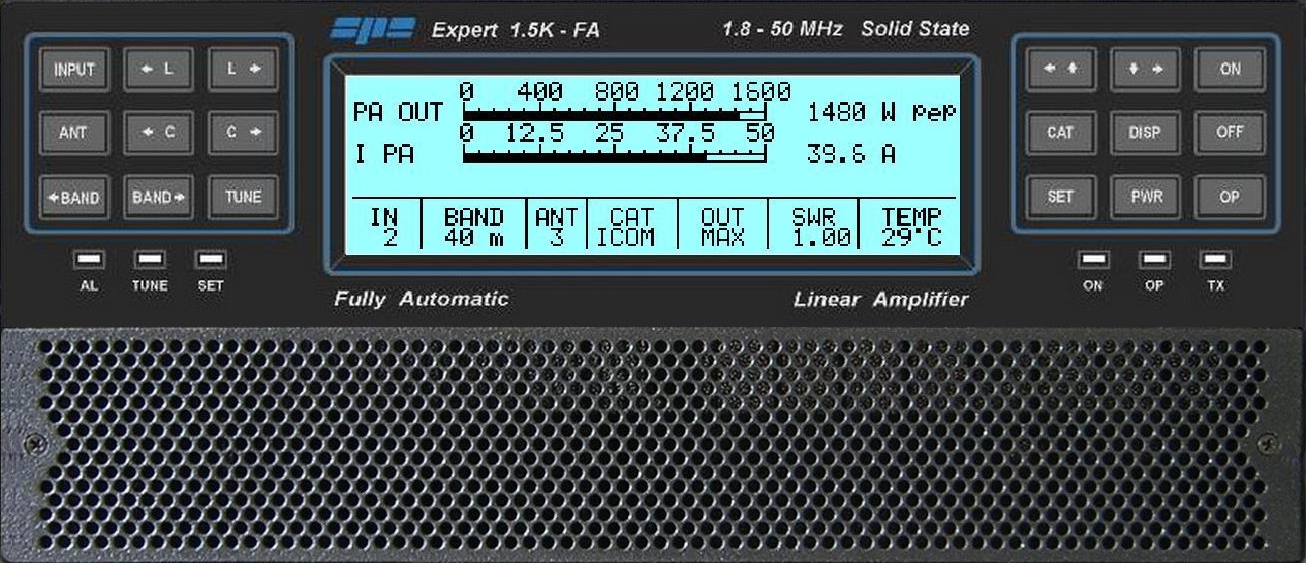Click the CAT button
This screenshot has height=563, width=1306.
pyautogui.click(x=1061, y=133)
